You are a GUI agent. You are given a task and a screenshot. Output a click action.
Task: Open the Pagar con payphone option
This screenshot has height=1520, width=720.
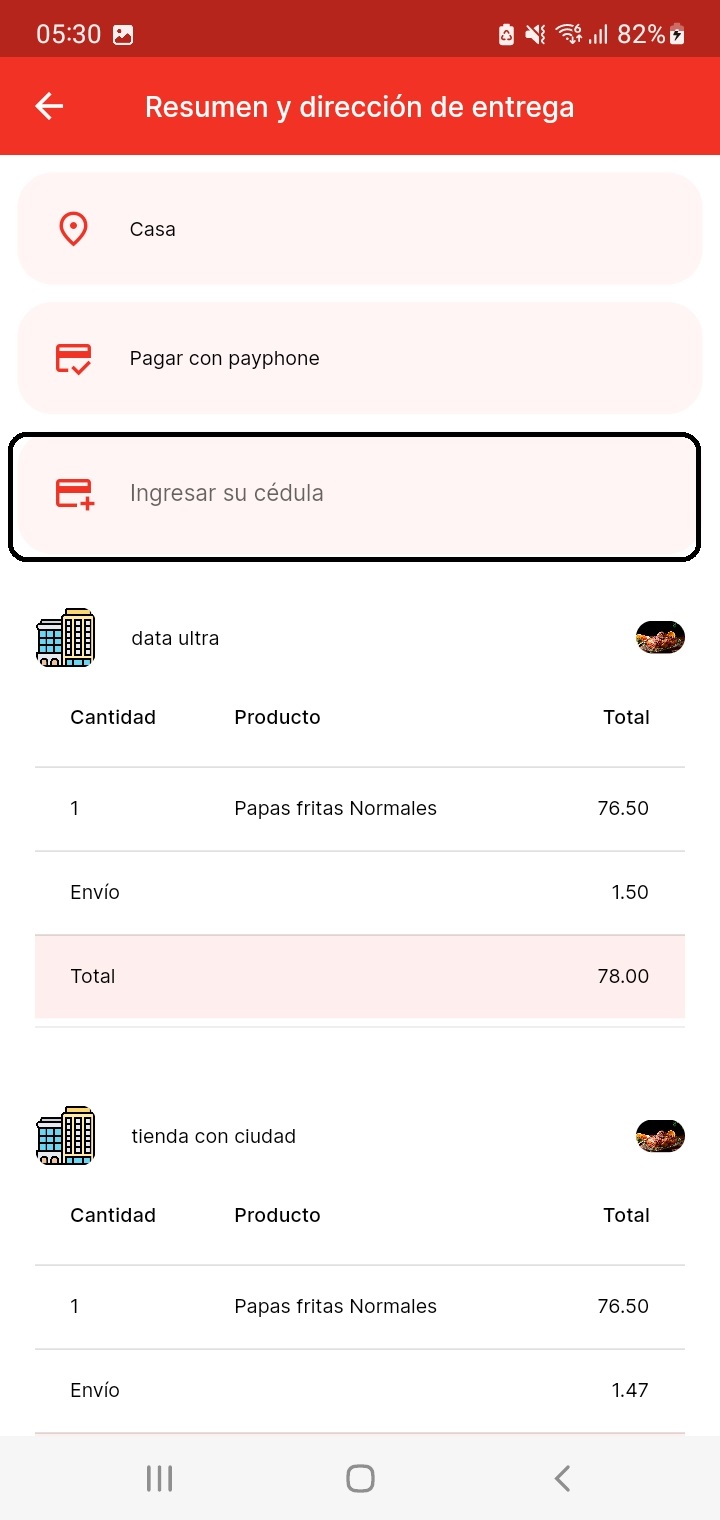[x=360, y=358]
